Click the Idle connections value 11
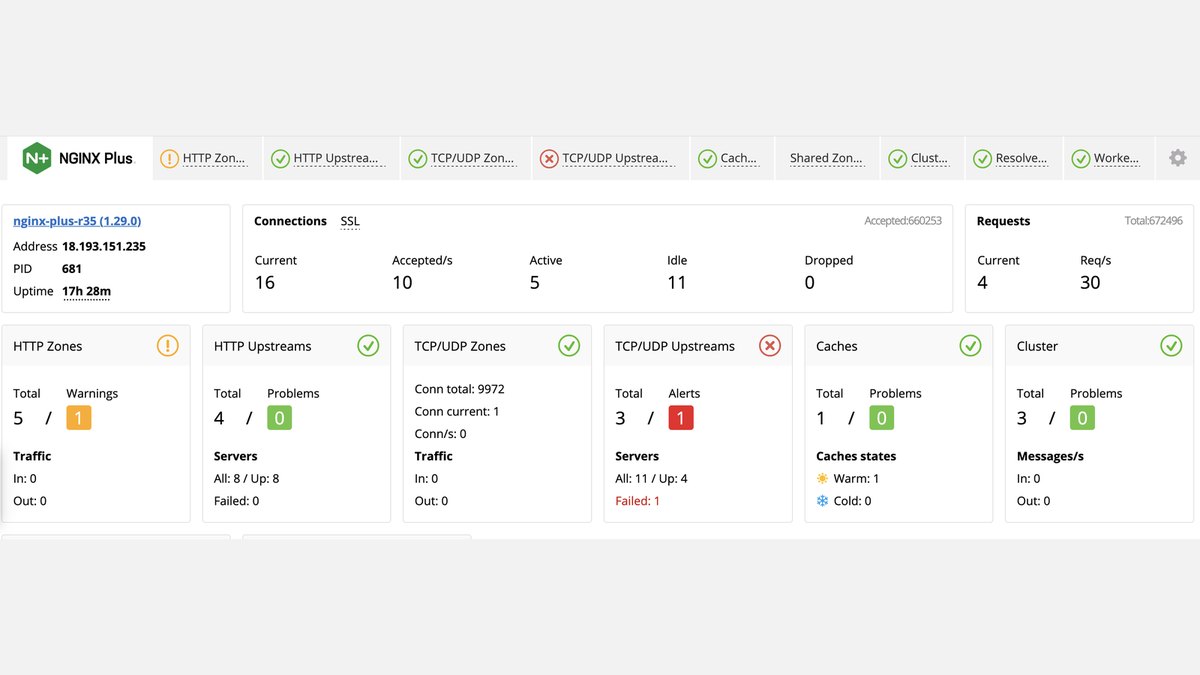 click(677, 282)
